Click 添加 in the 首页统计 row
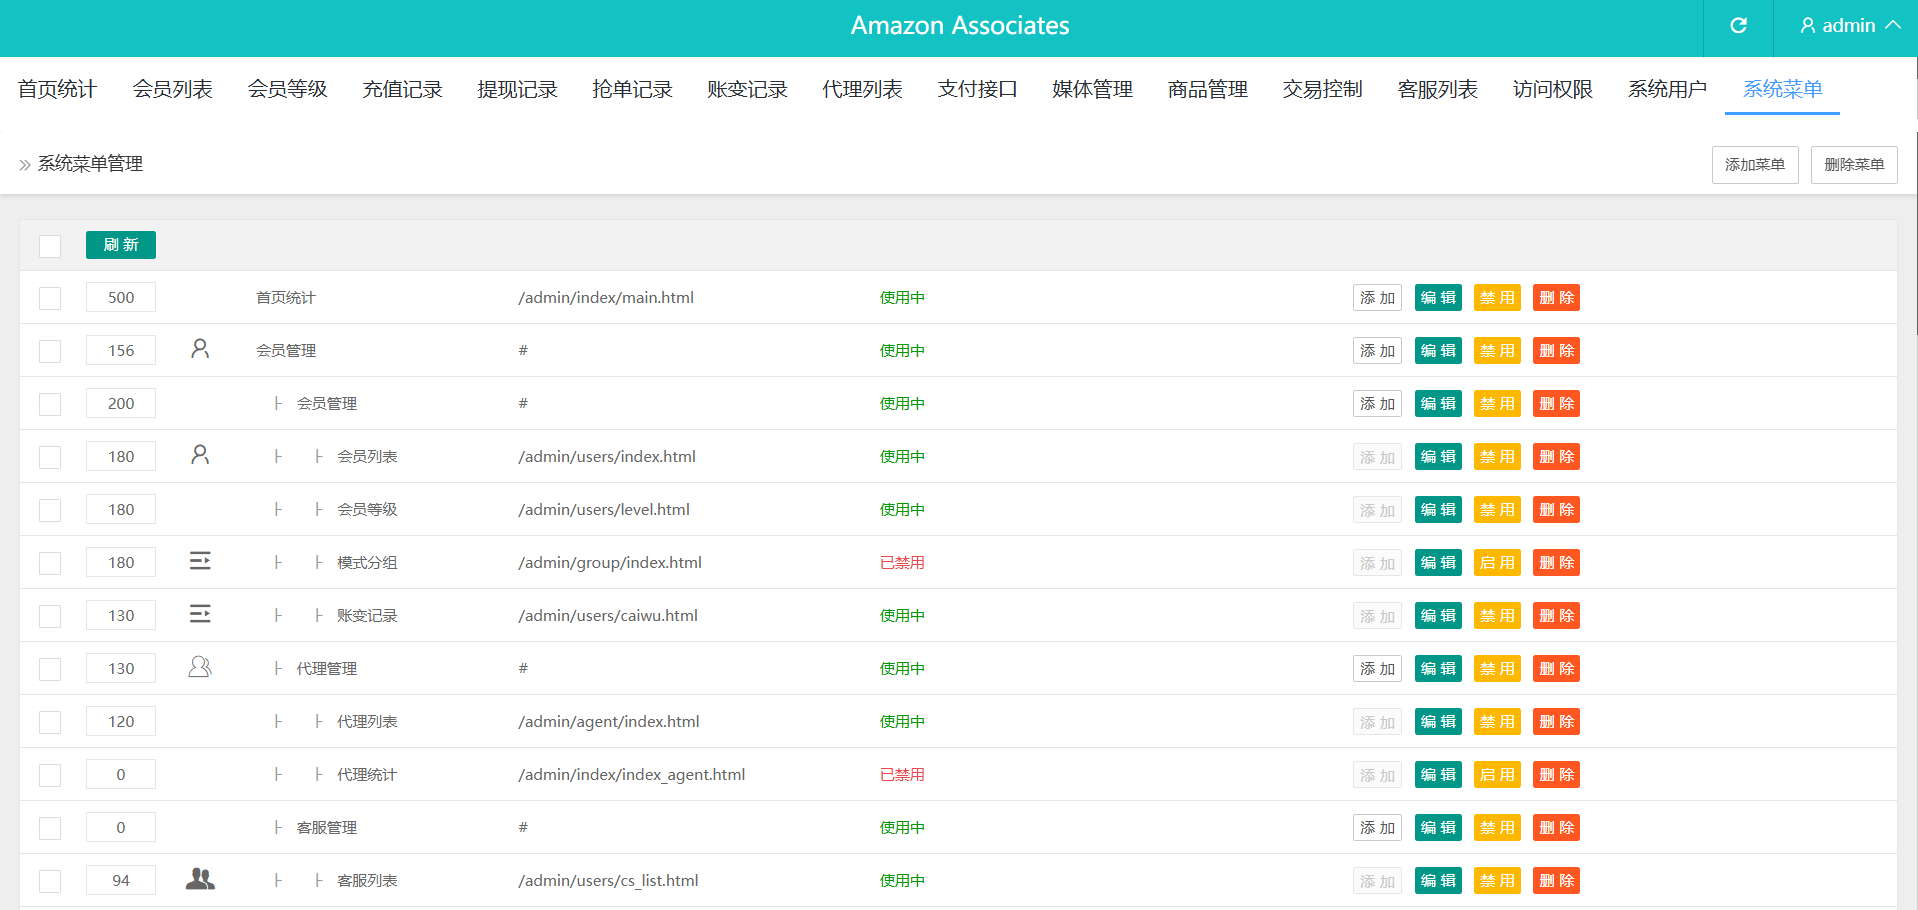The image size is (1918, 910). point(1377,298)
